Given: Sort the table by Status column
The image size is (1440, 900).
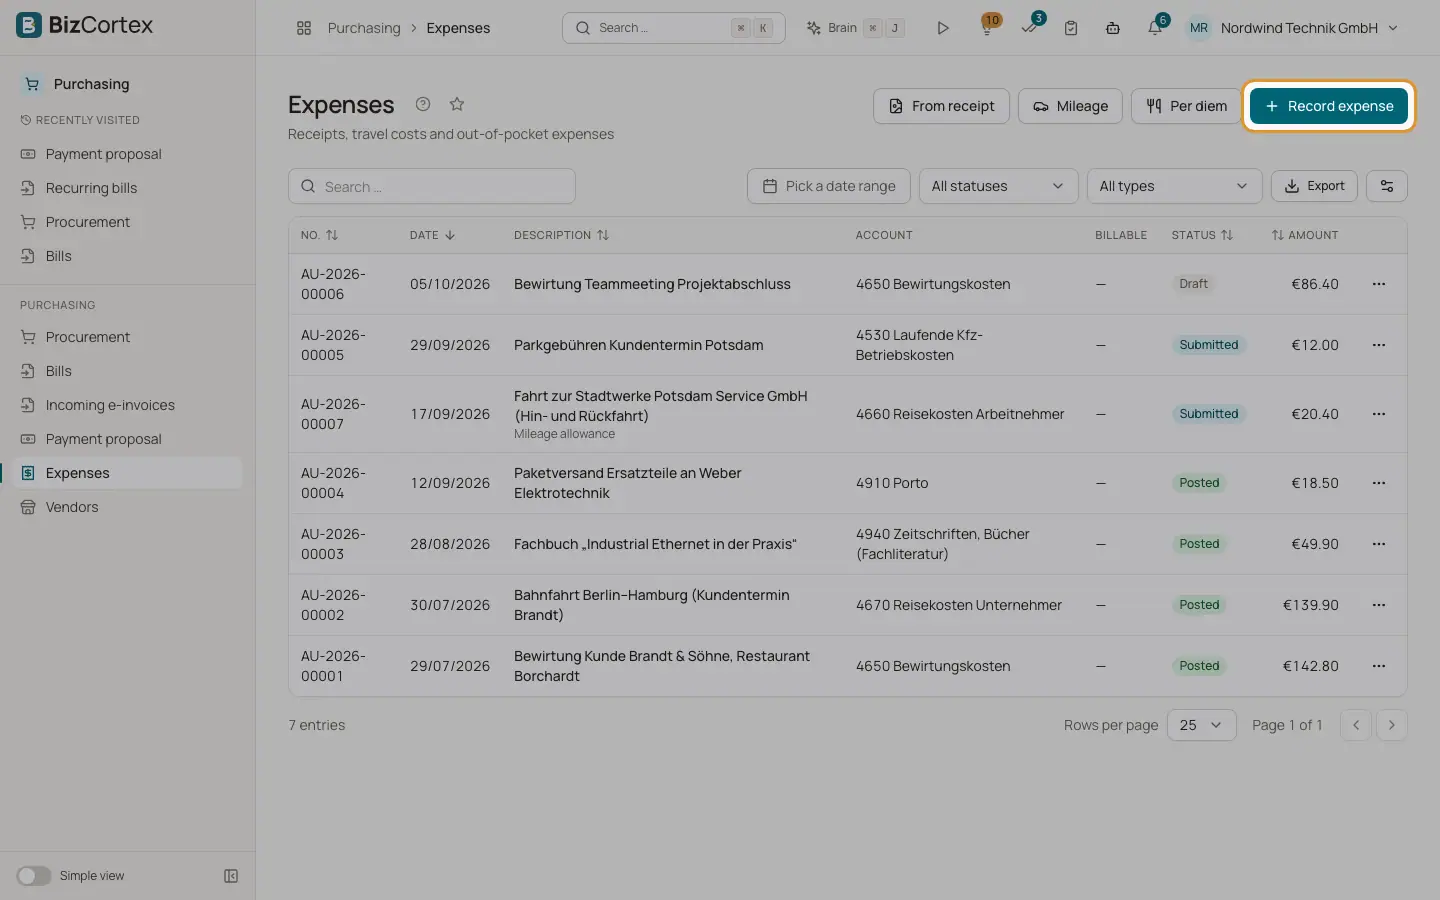Looking at the screenshot, I should tap(1202, 235).
